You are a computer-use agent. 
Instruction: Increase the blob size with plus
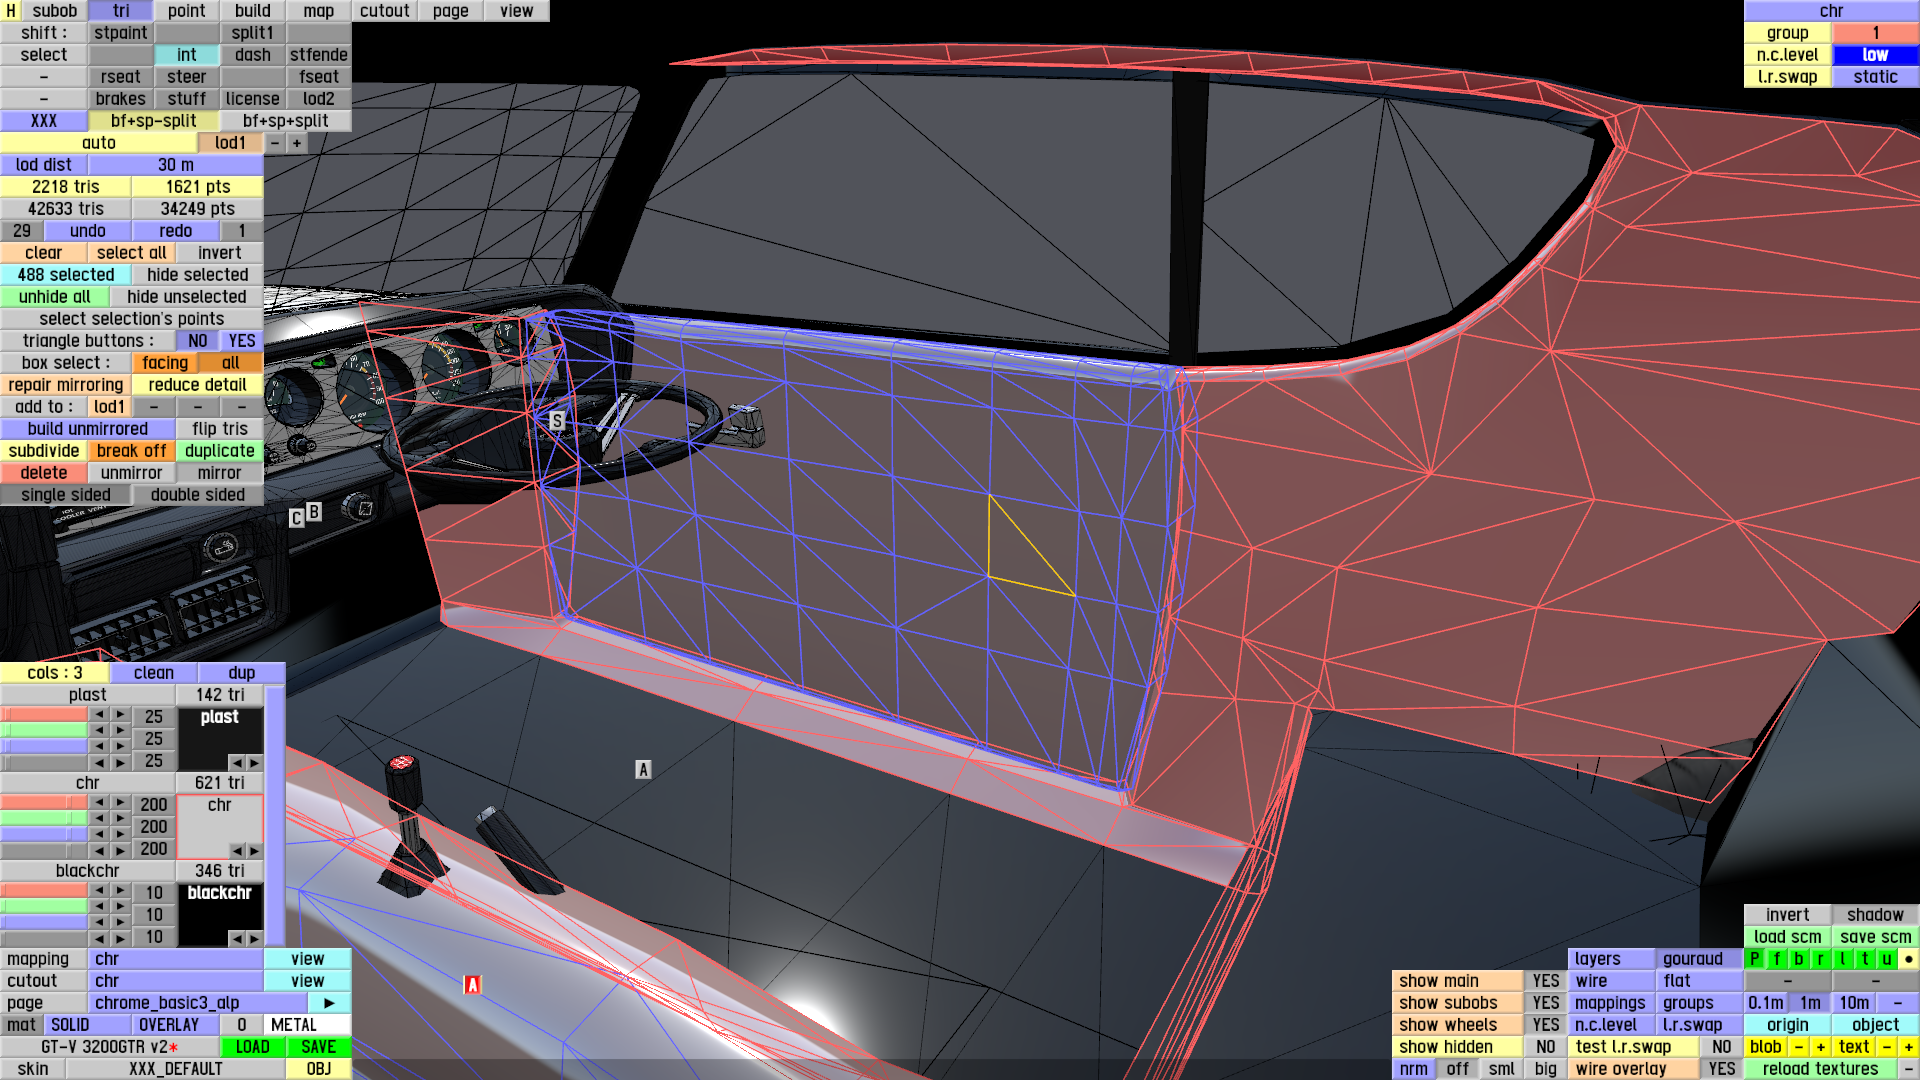[1820, 1047]
